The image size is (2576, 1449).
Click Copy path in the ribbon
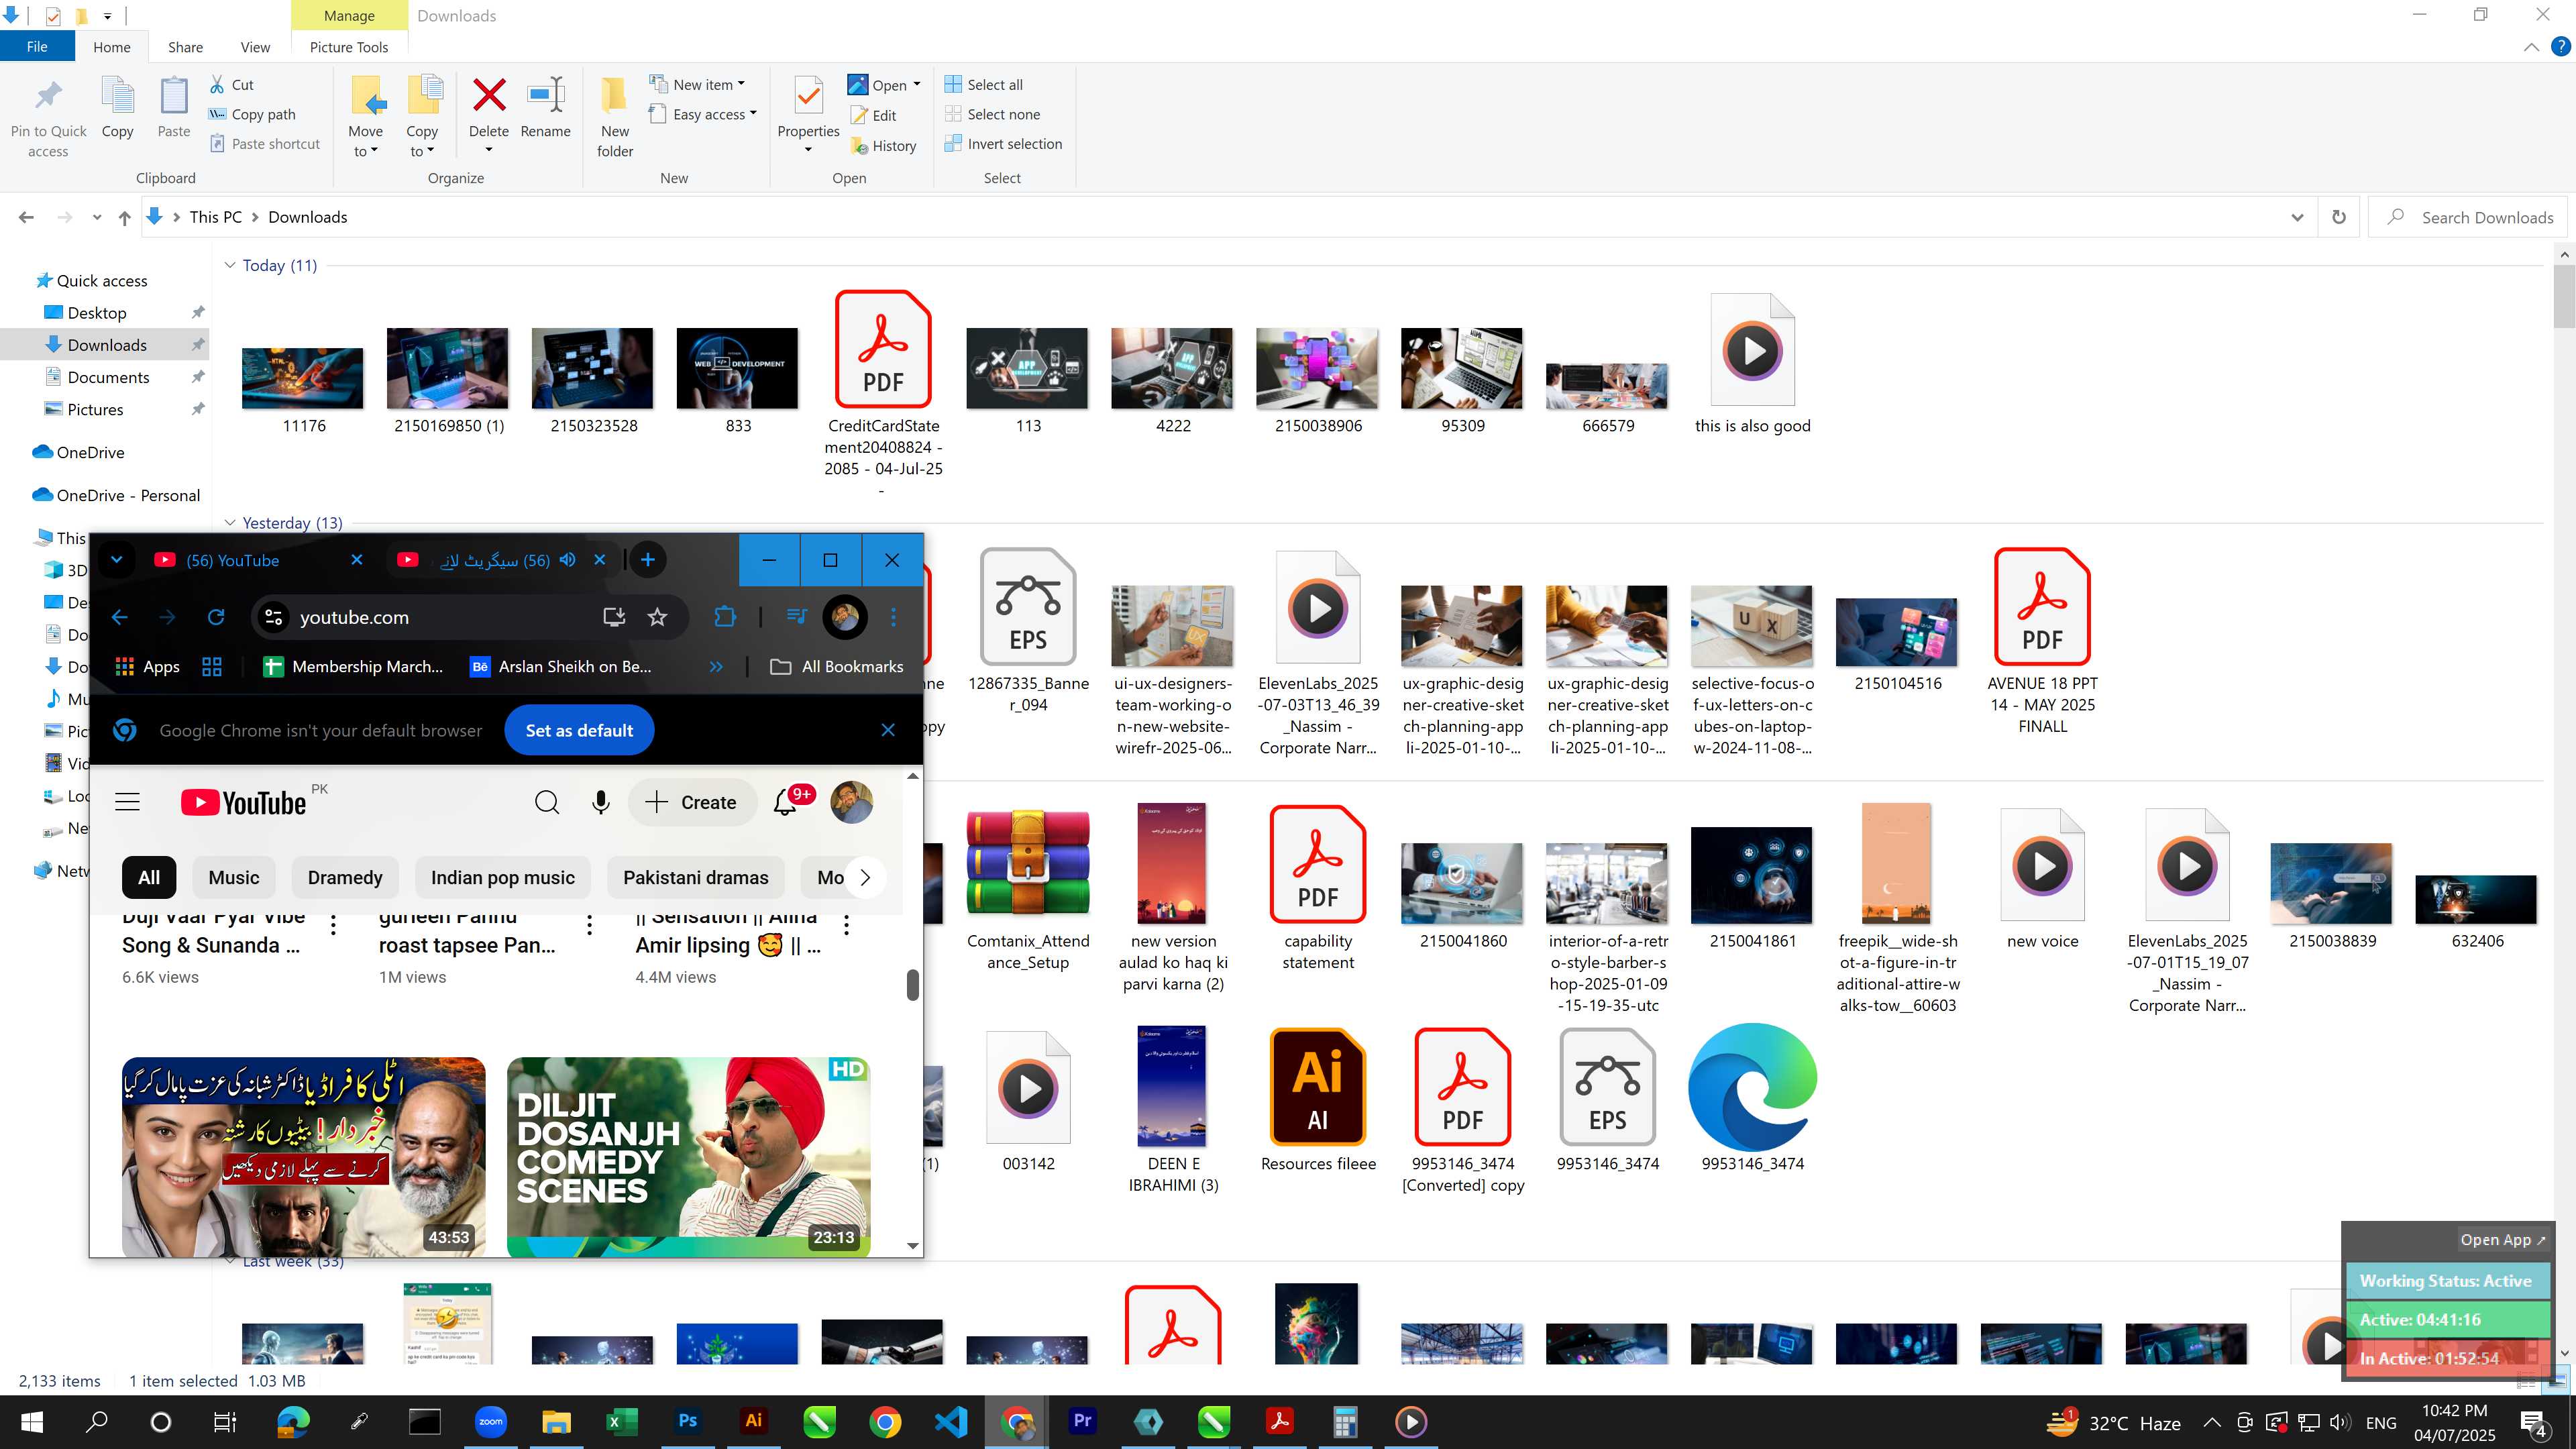point(252,114)
